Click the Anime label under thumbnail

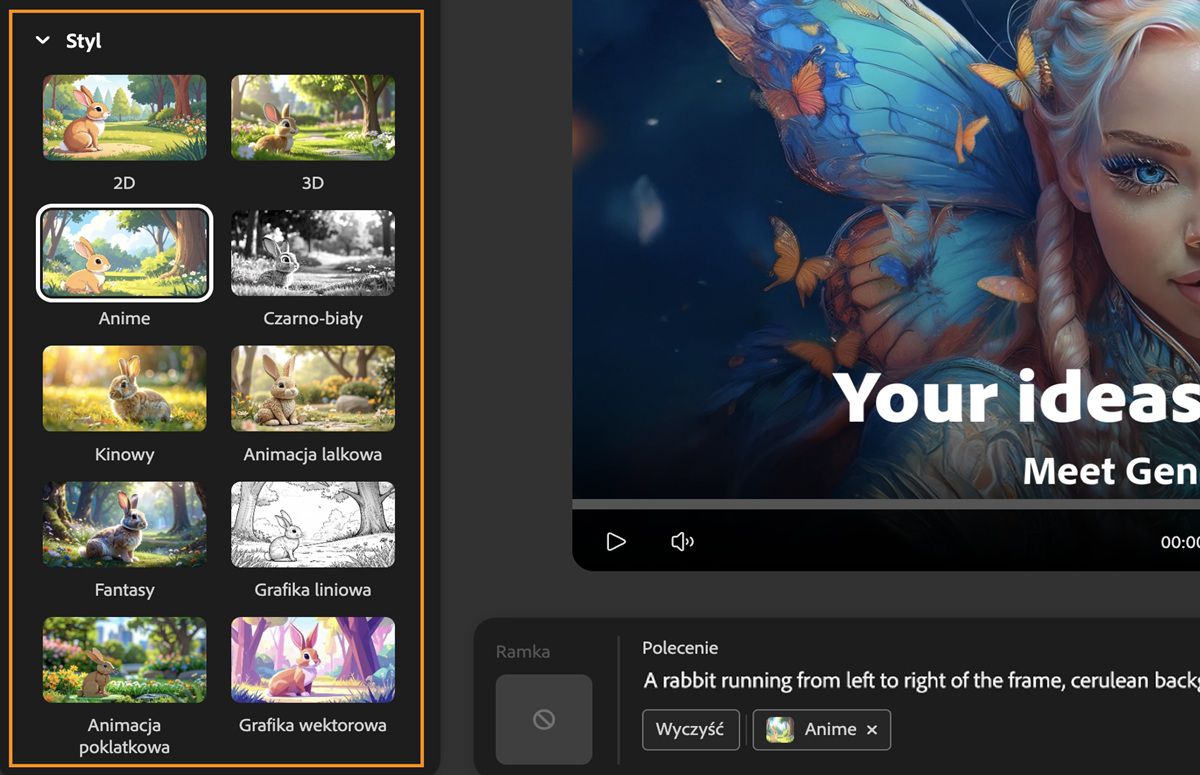tap(124, 318)
